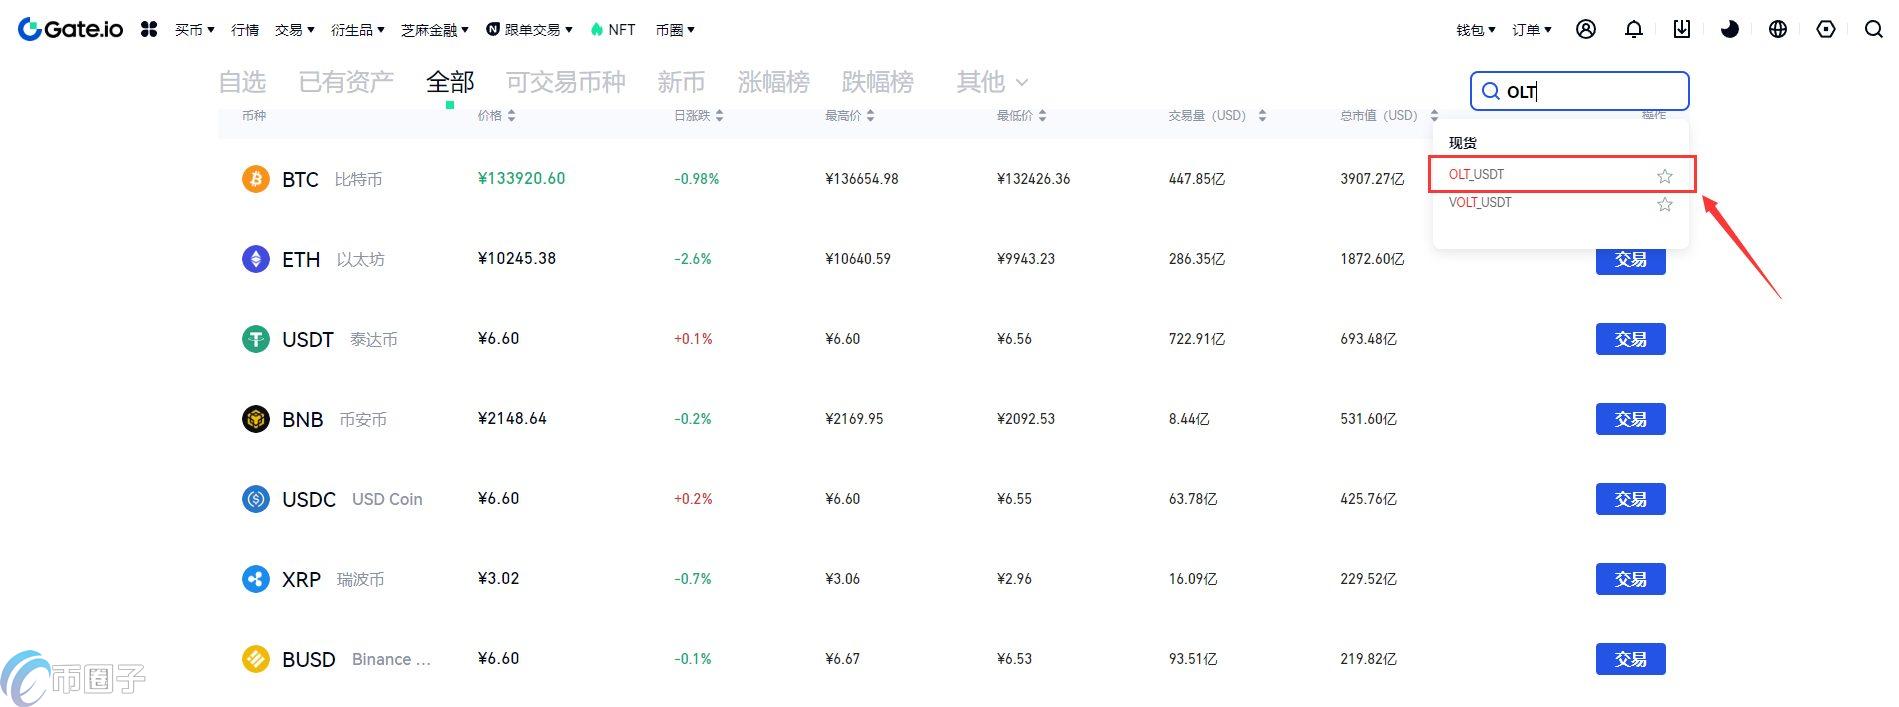
Task: Switch to the 全部 tab
Action: click(450, 82)
